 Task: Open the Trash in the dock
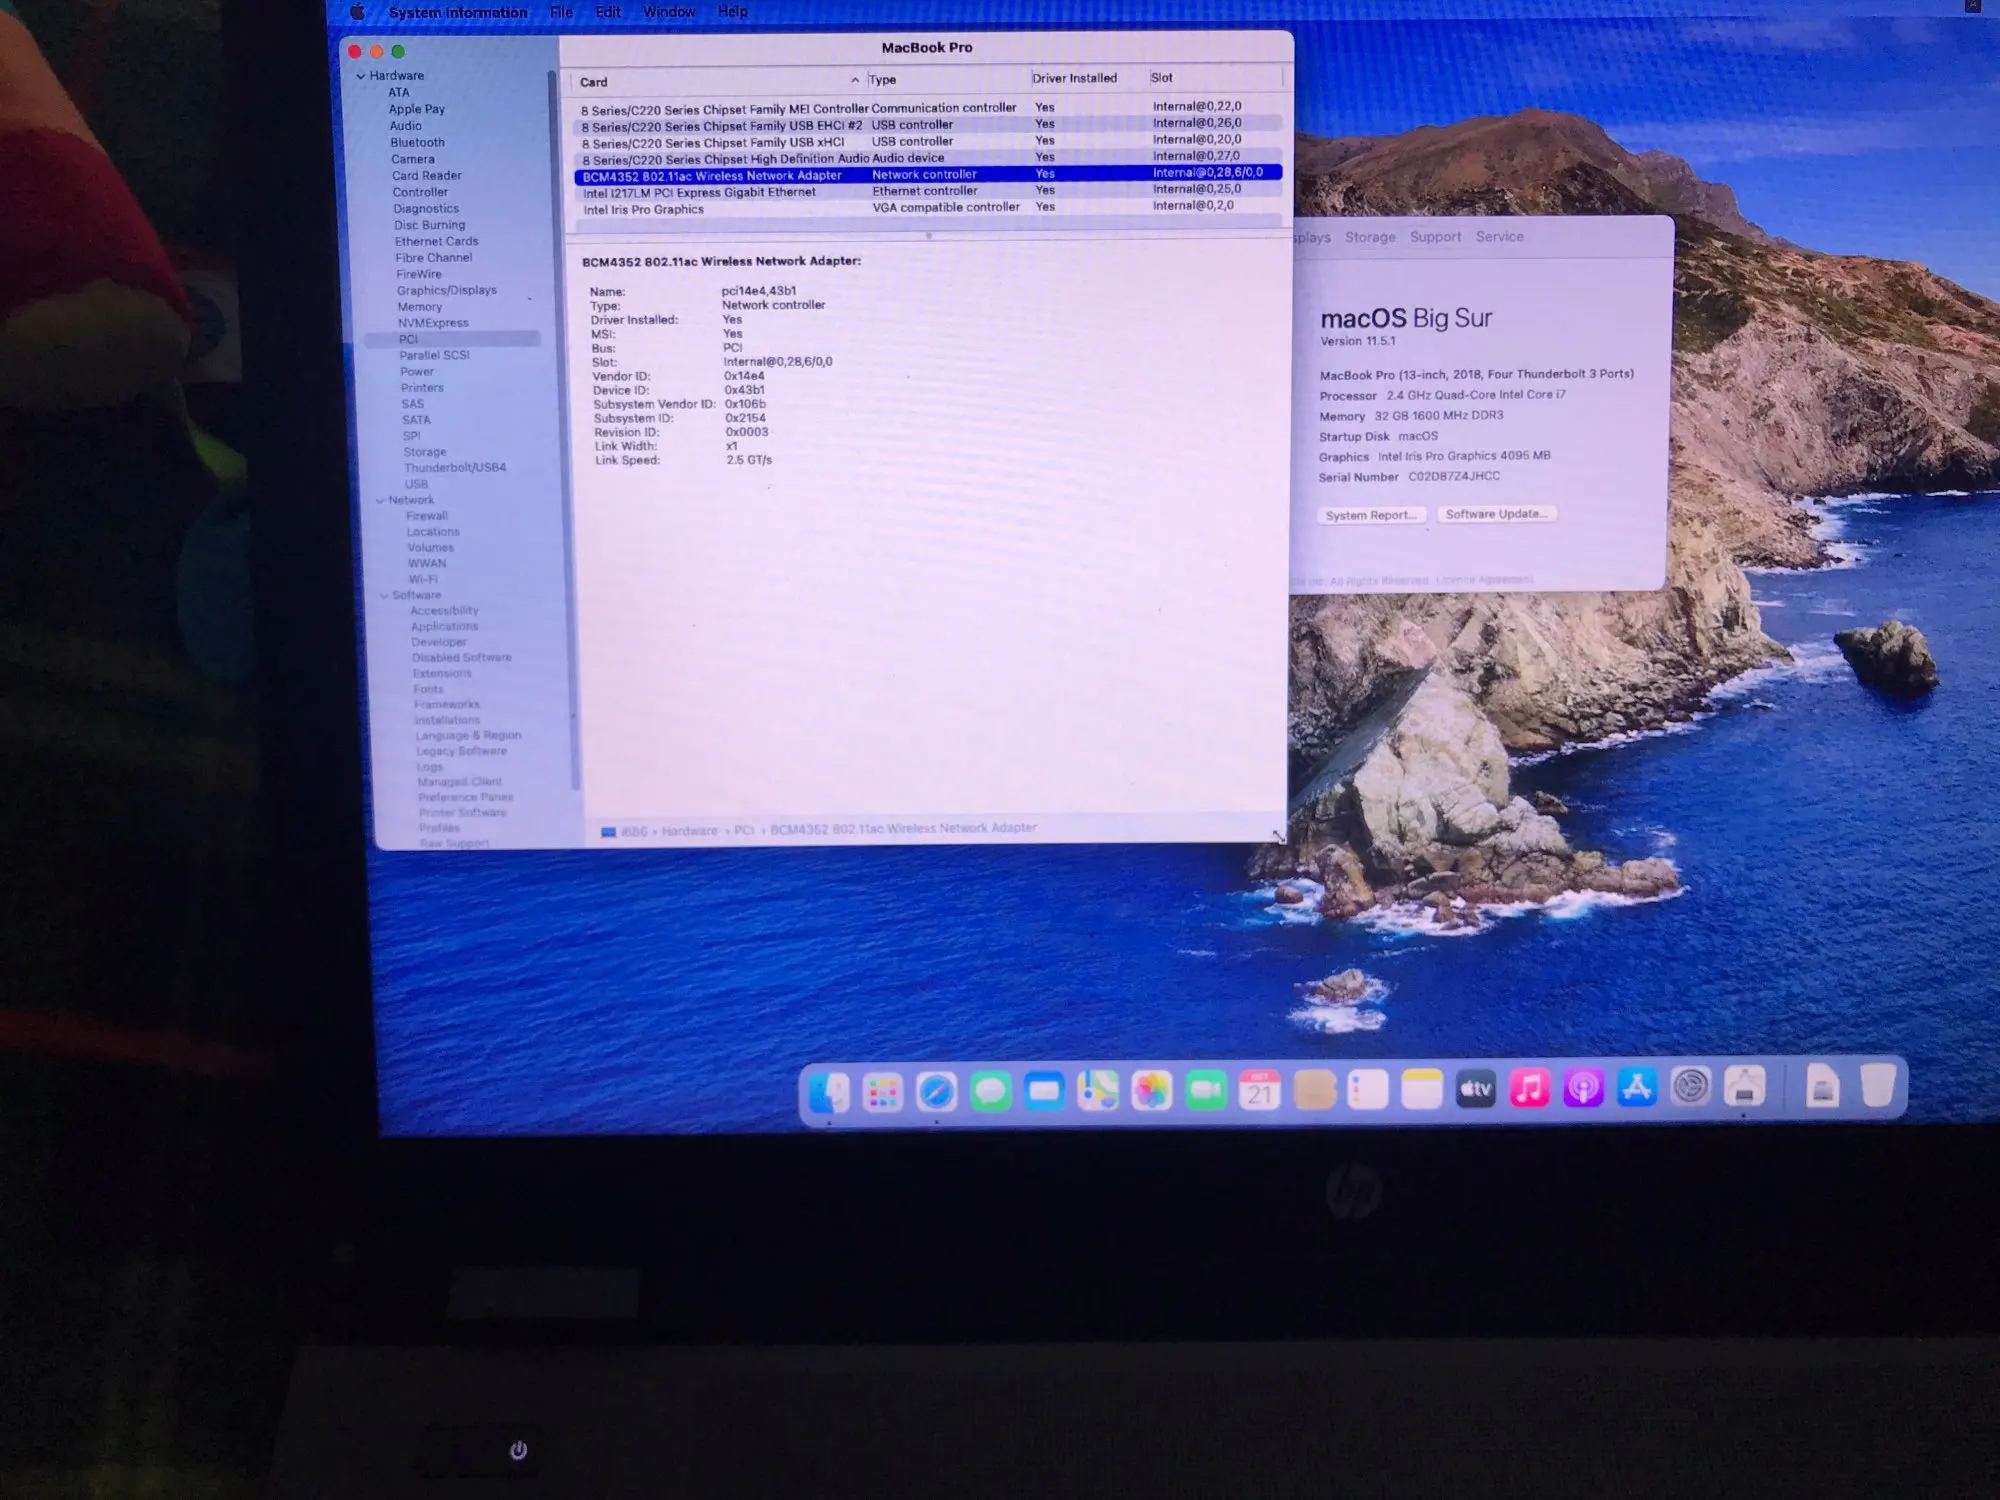pyautogui.click(x=1878, y=1086)
